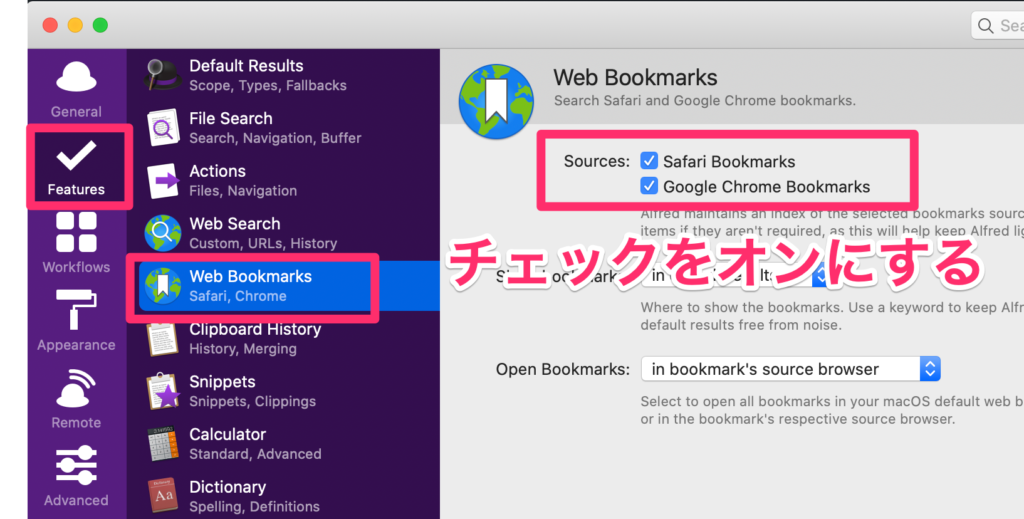Click the Dictionary book icon
Image resolution: width=1024 pixels, height=519 pixels.
click(162, 496)
